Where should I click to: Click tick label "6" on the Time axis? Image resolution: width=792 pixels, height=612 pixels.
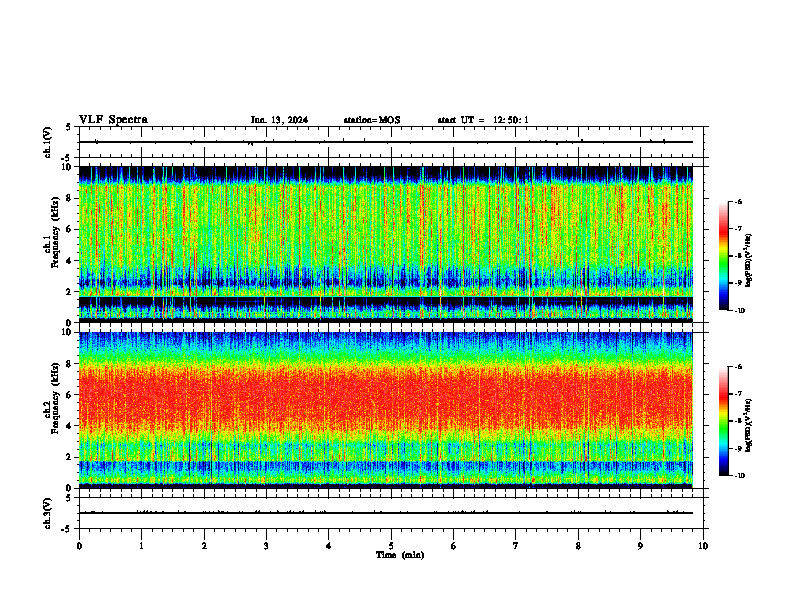454,546
